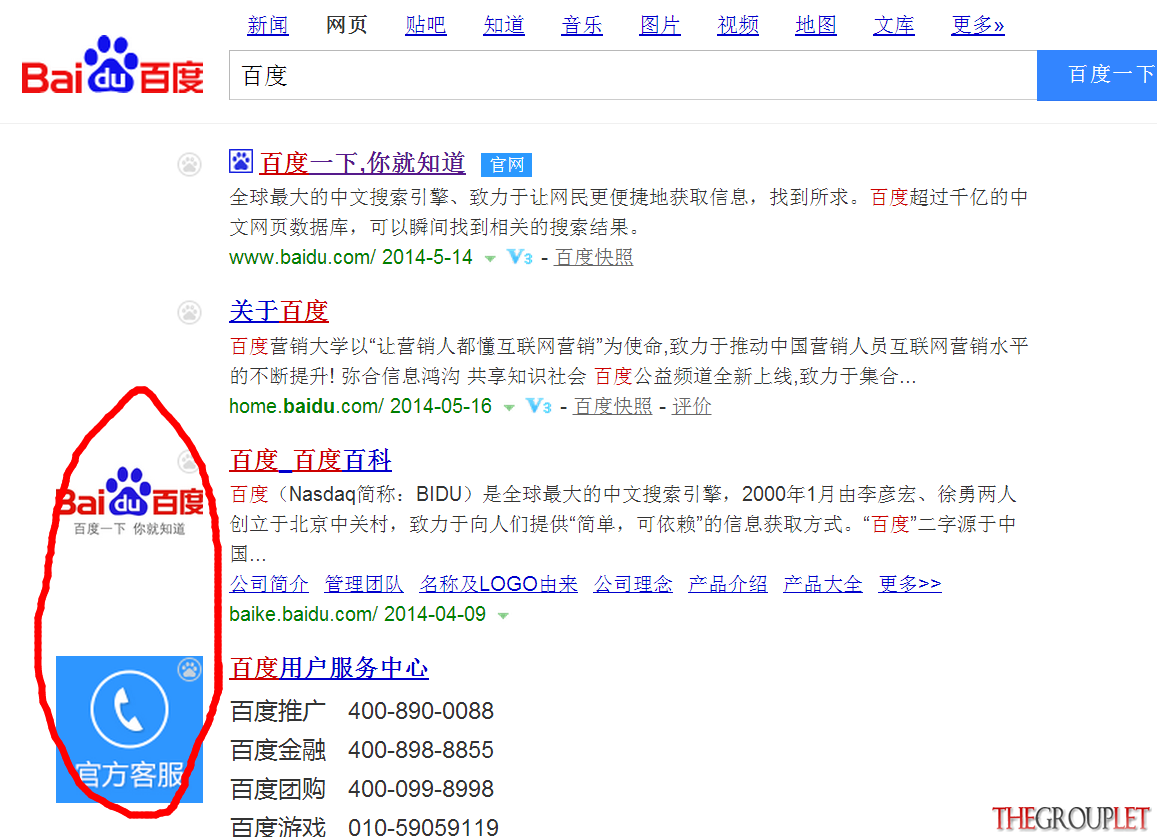
Task: Click the 官方客服 phone icon tile
Action: point(129,729)
